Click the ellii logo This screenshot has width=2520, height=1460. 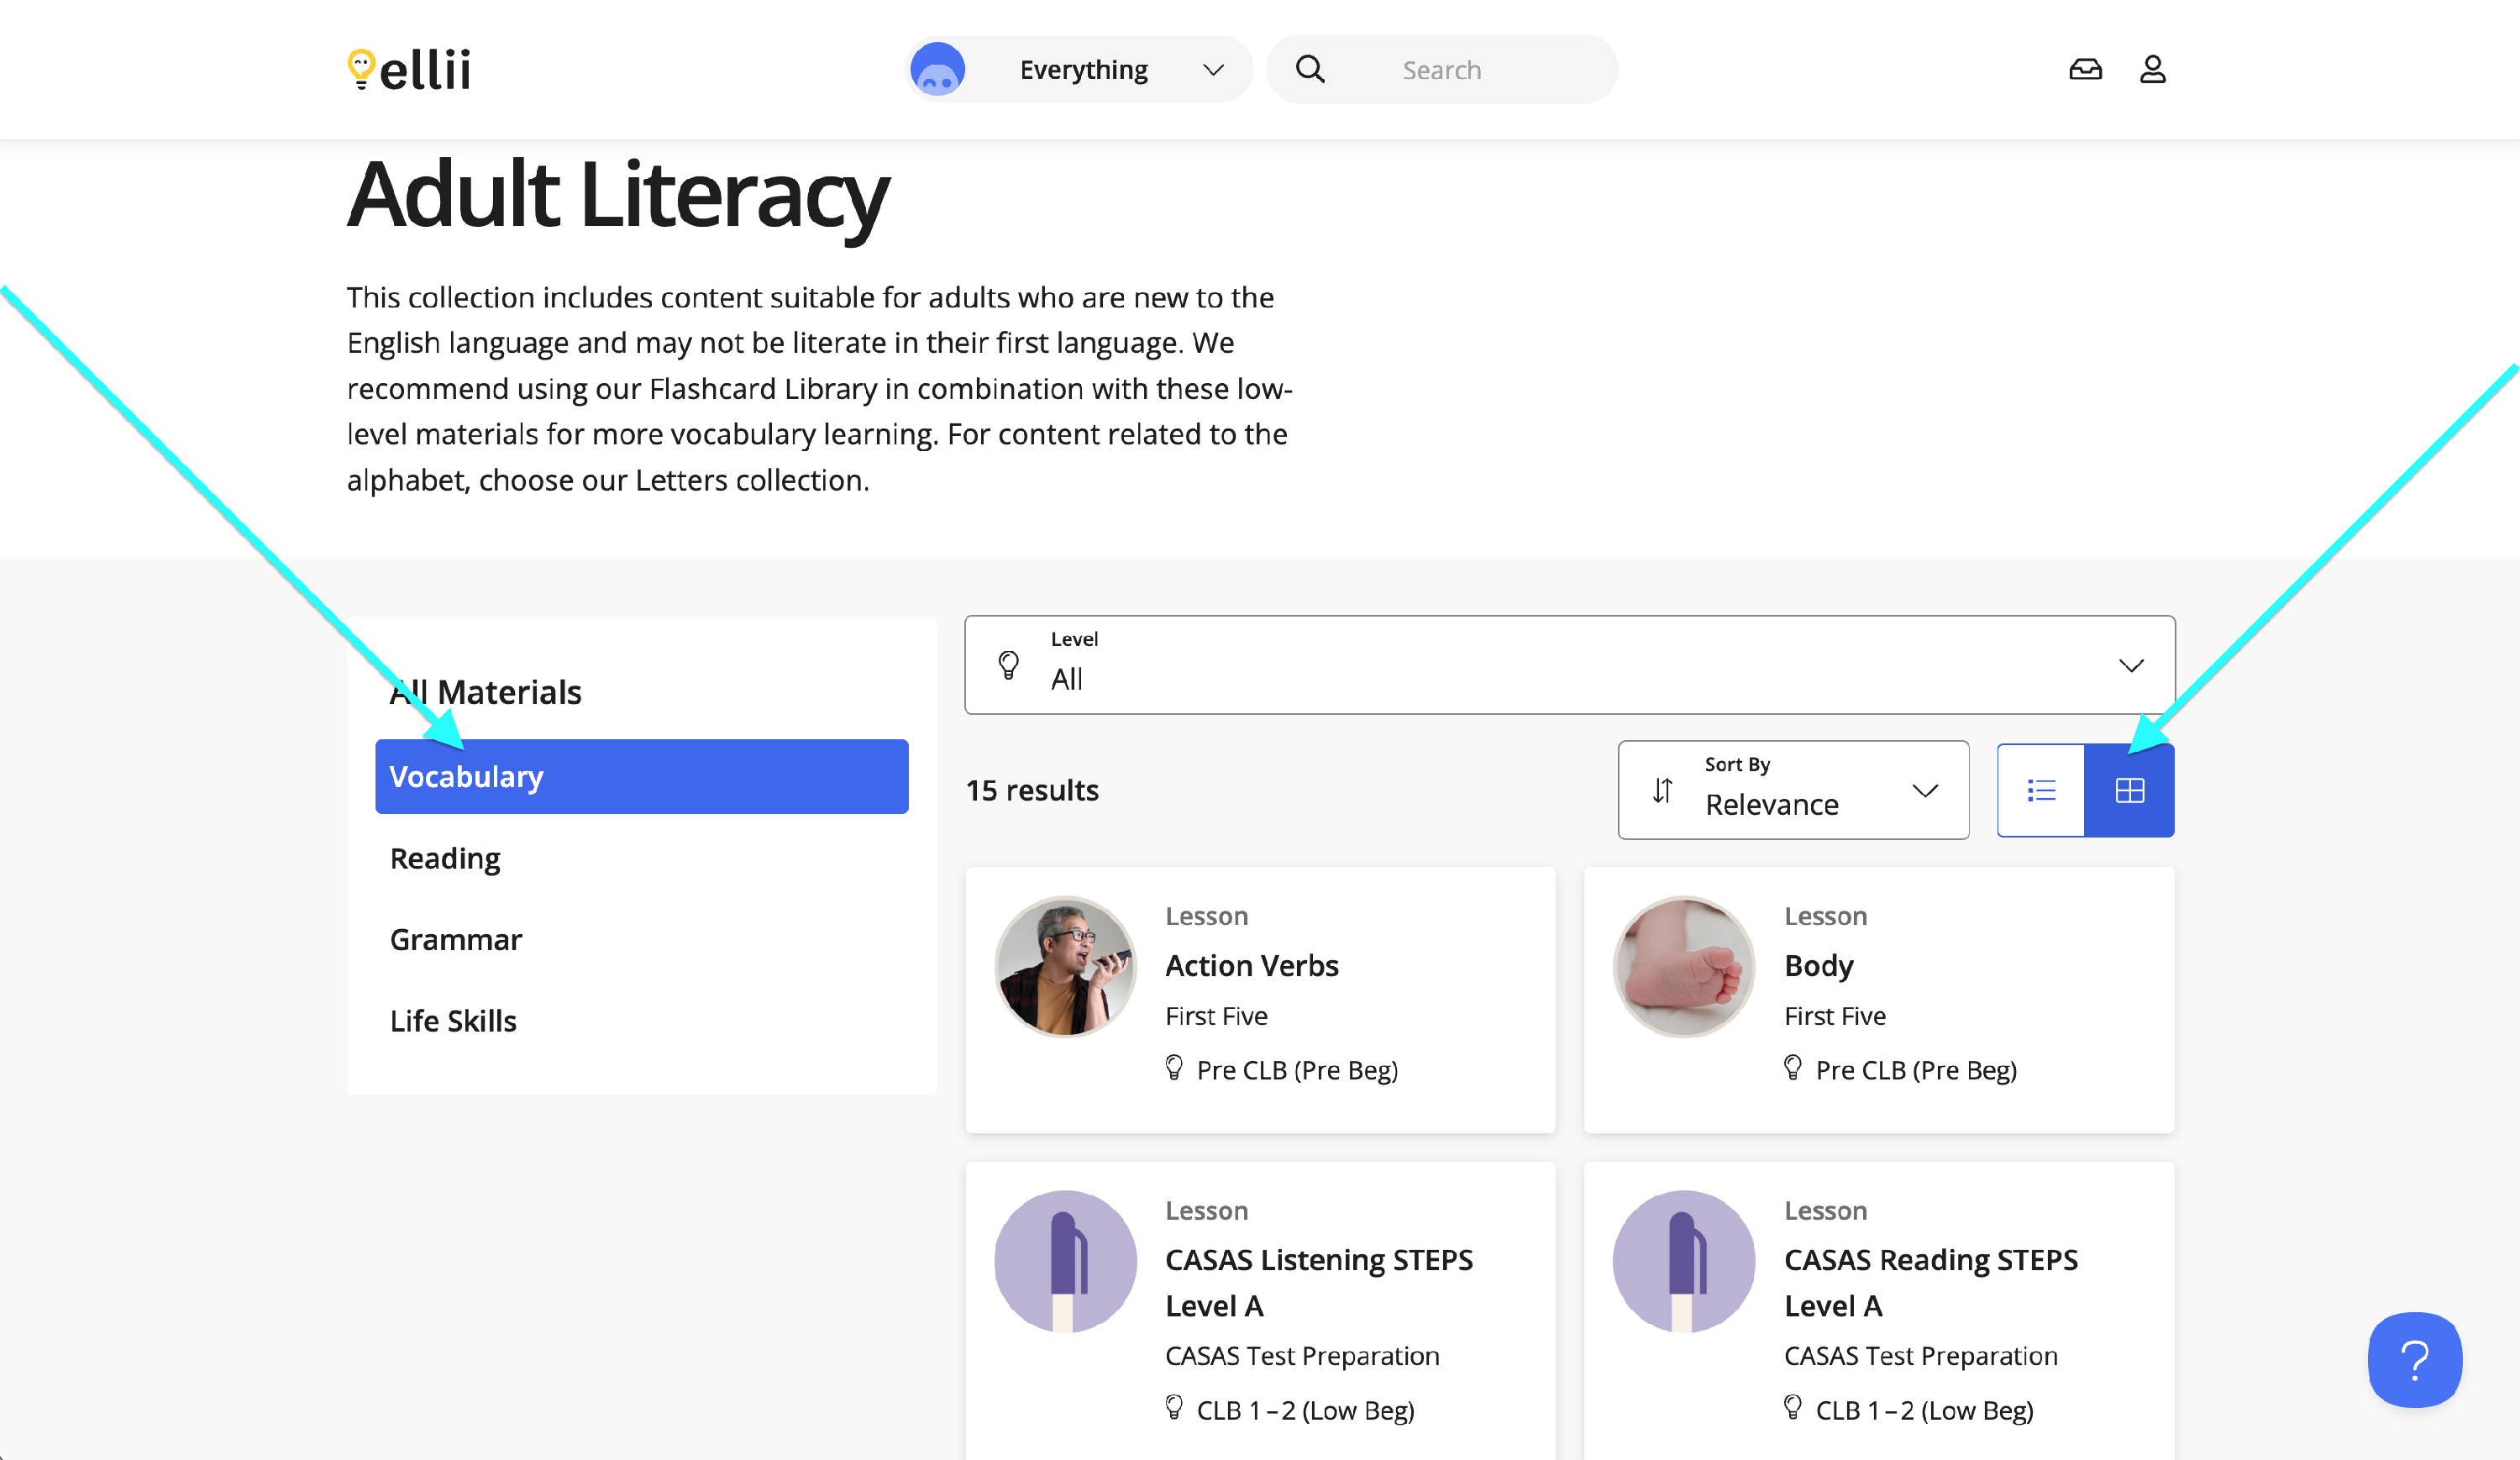tap(409, 70)
